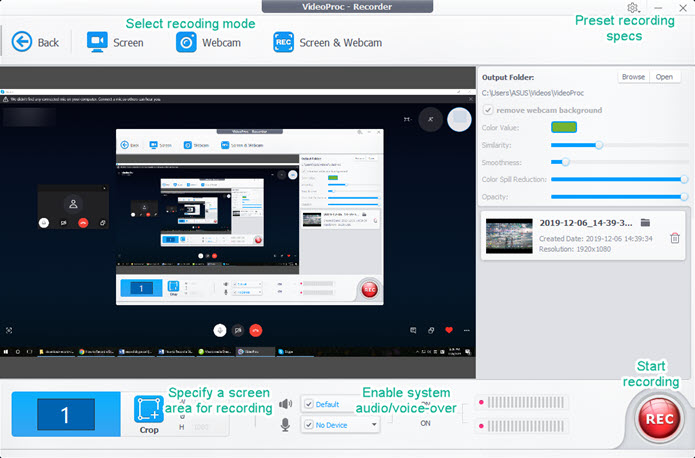
Task: Switch to Webcam recording mode
Action: coord(208,43)
